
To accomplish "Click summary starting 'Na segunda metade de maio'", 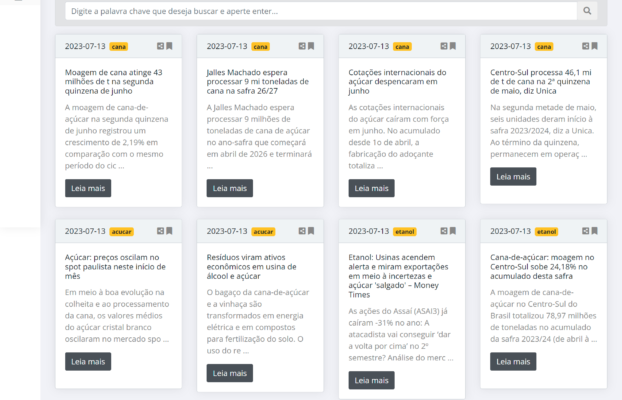I will 543,131.
